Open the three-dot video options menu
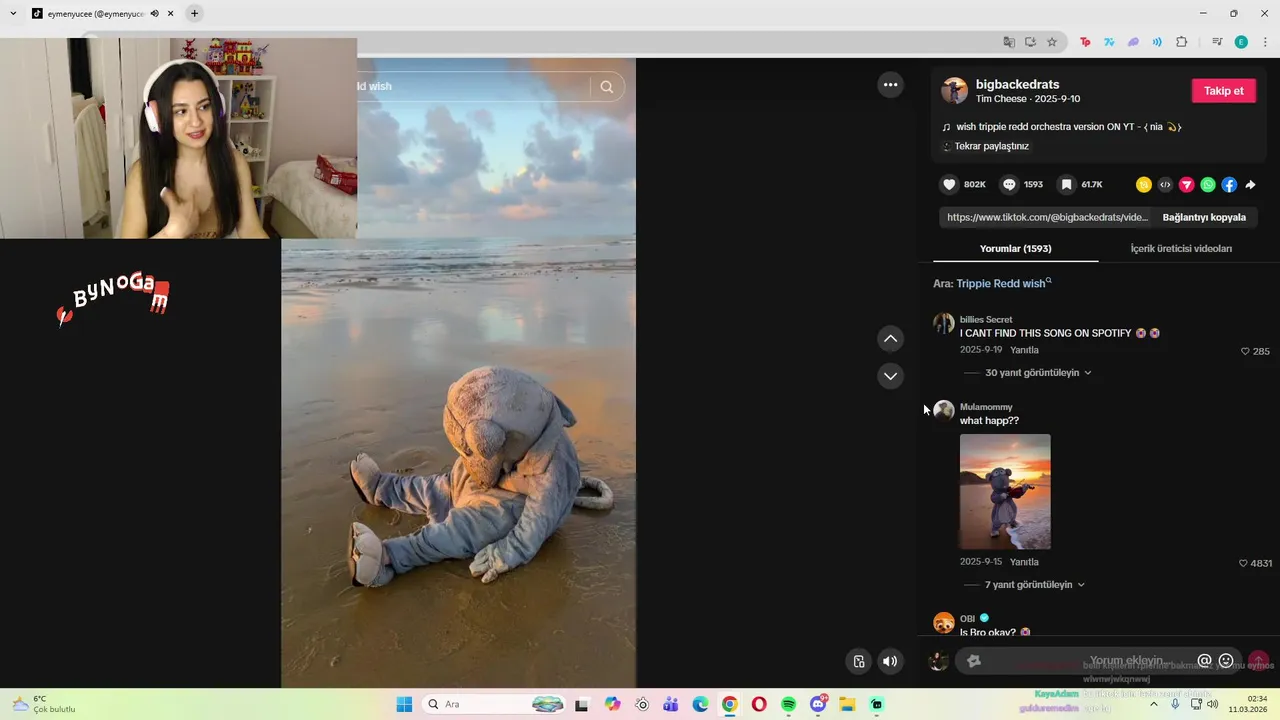The height and width of the screenshot is (720, 1280). (x=890, y=85)
